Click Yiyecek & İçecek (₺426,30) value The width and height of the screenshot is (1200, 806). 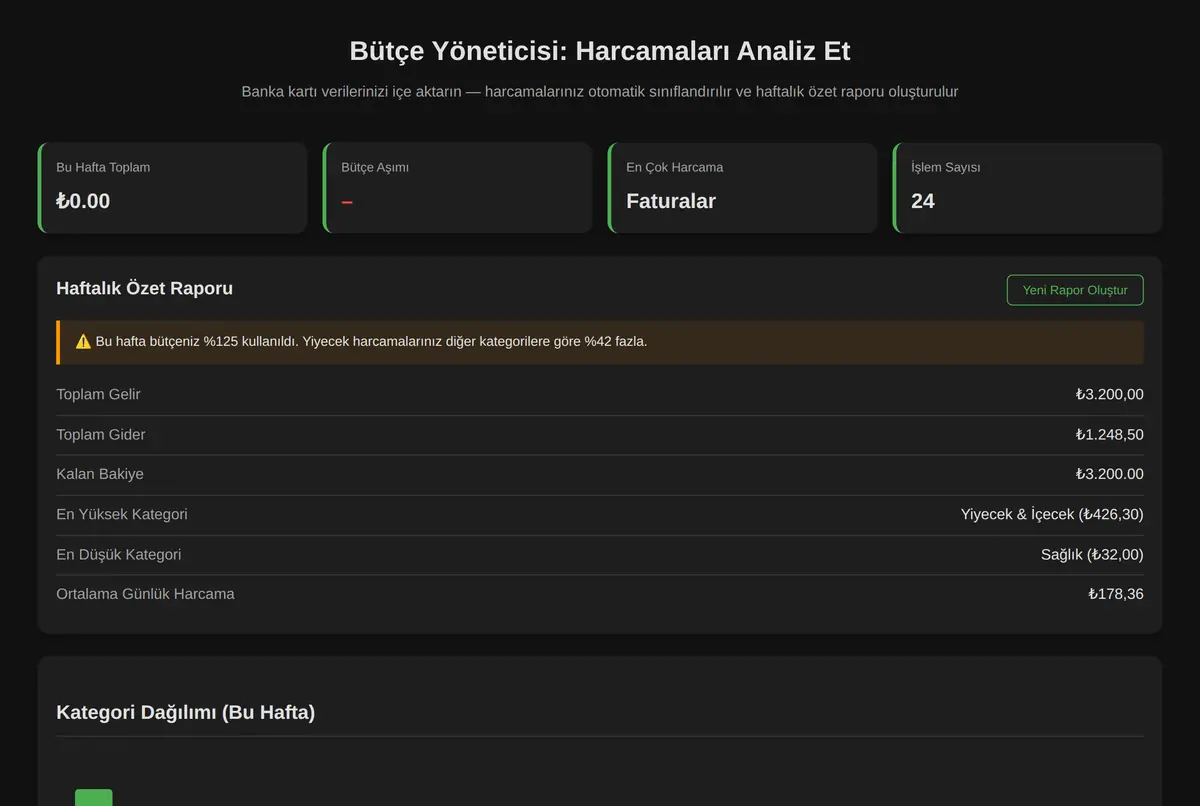click(1052, 514)
